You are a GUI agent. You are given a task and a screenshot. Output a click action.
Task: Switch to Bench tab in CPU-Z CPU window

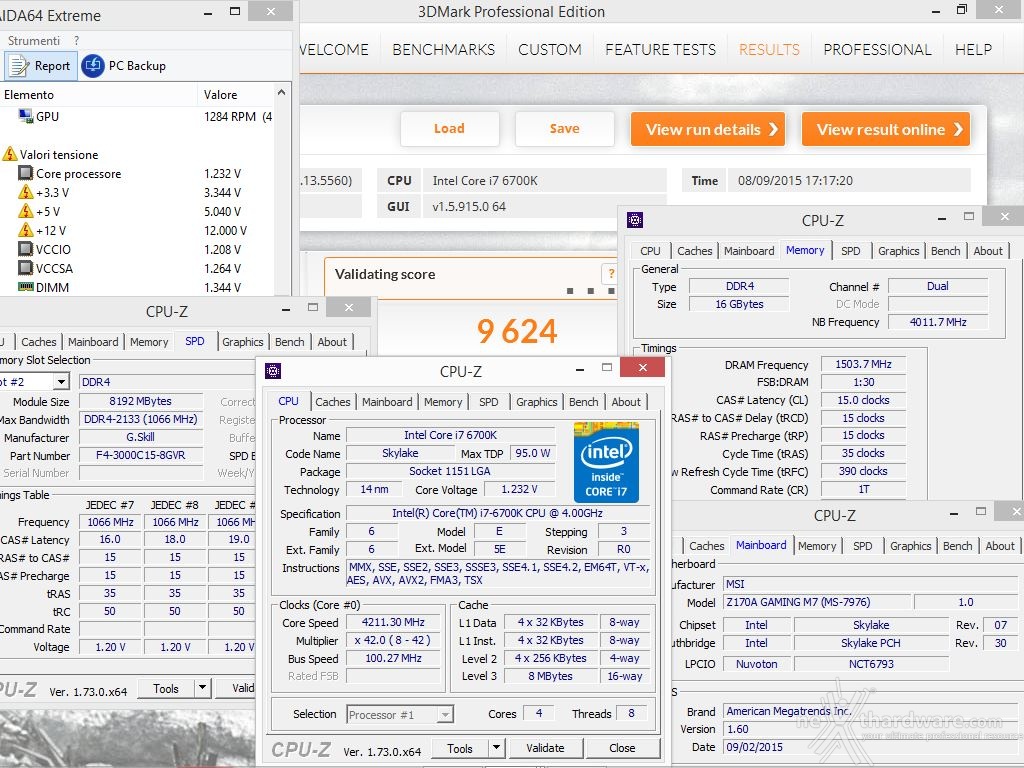(583, 402)
